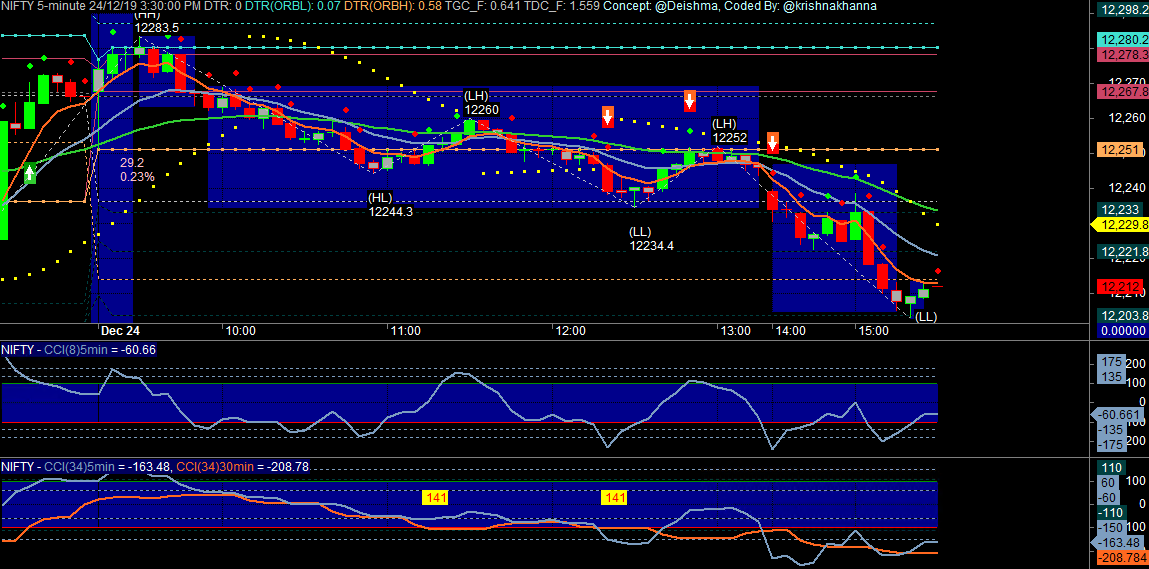Click the Dec 24 date label

tap(120, 331)
